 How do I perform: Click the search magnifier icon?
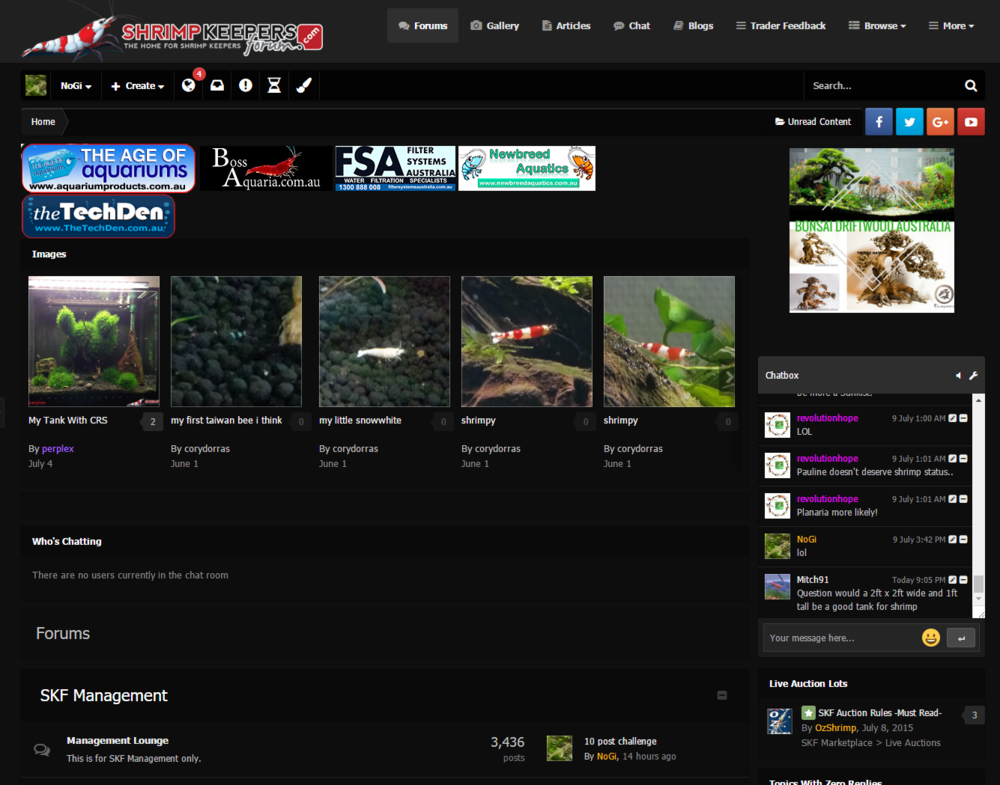[971, 85]
